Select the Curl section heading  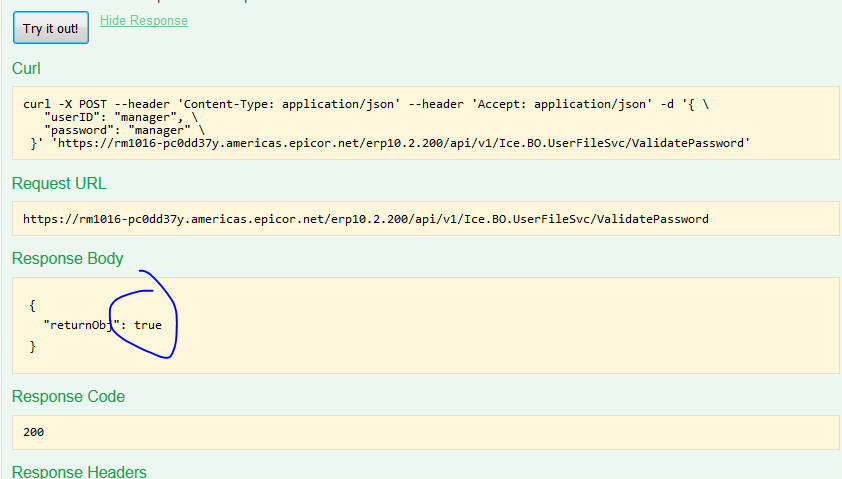point(26,69)
